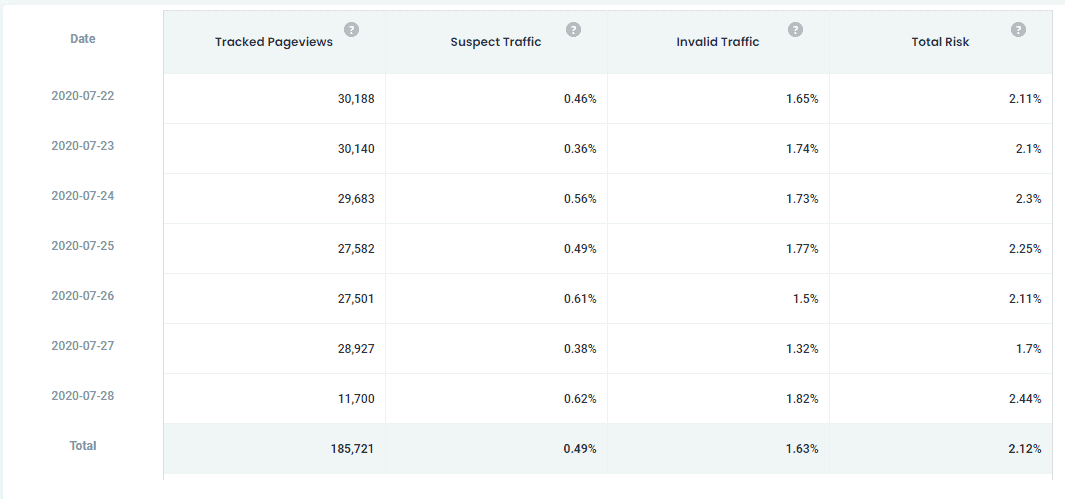
Task: Click the Total Risk header label
Action: pyautogui.click(x=940, y=42)
